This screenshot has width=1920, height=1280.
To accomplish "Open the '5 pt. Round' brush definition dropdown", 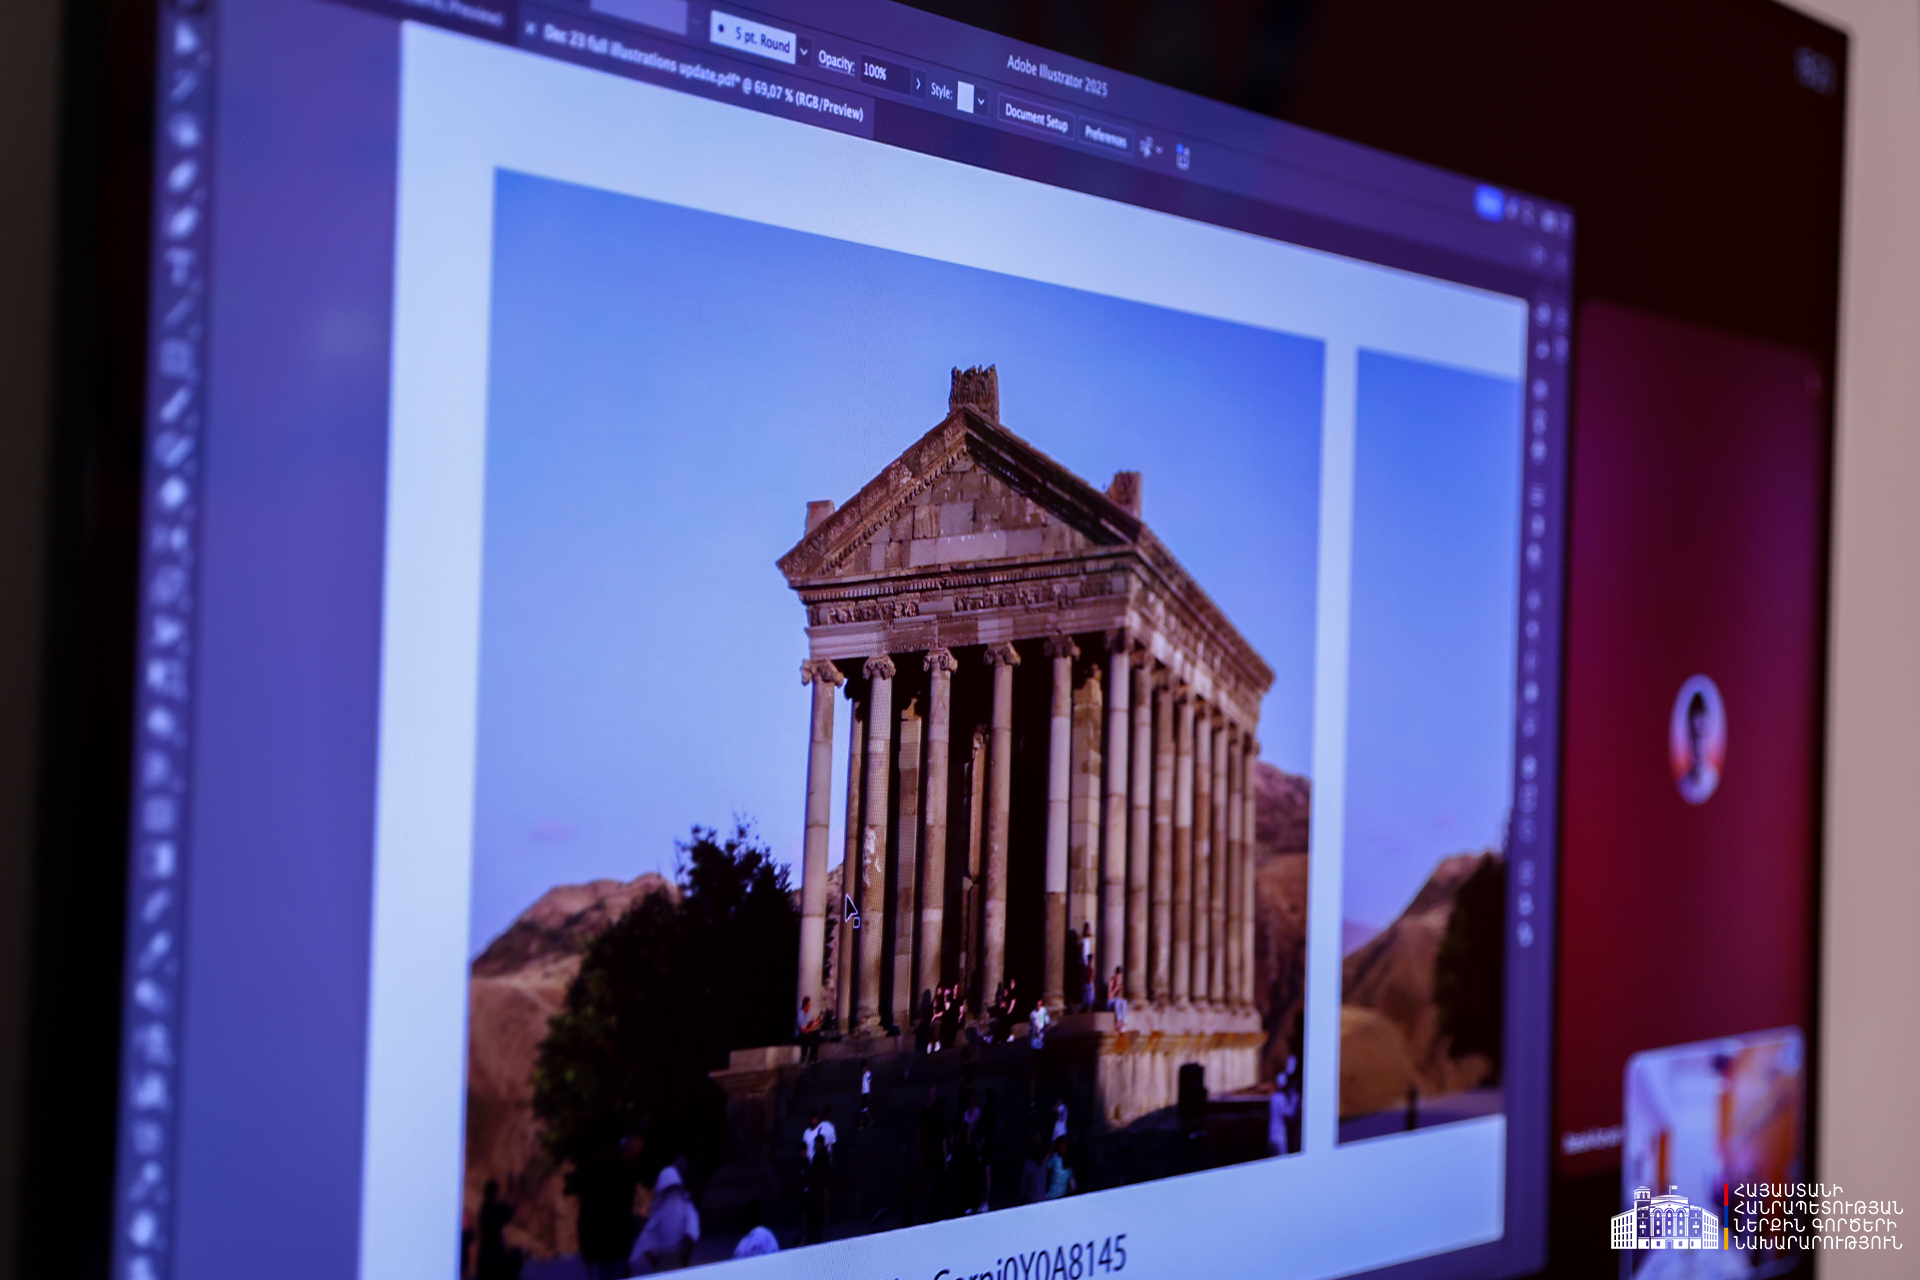I will point(803,51).
